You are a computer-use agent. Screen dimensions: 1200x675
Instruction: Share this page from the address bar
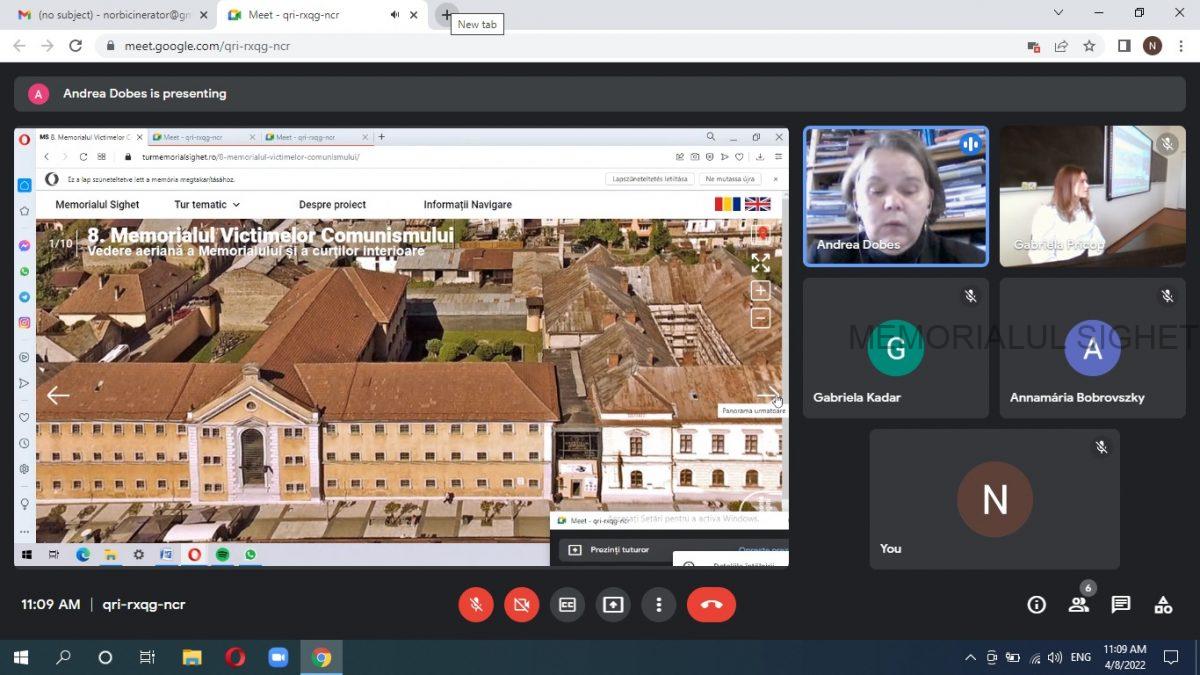pos(1061,46)
